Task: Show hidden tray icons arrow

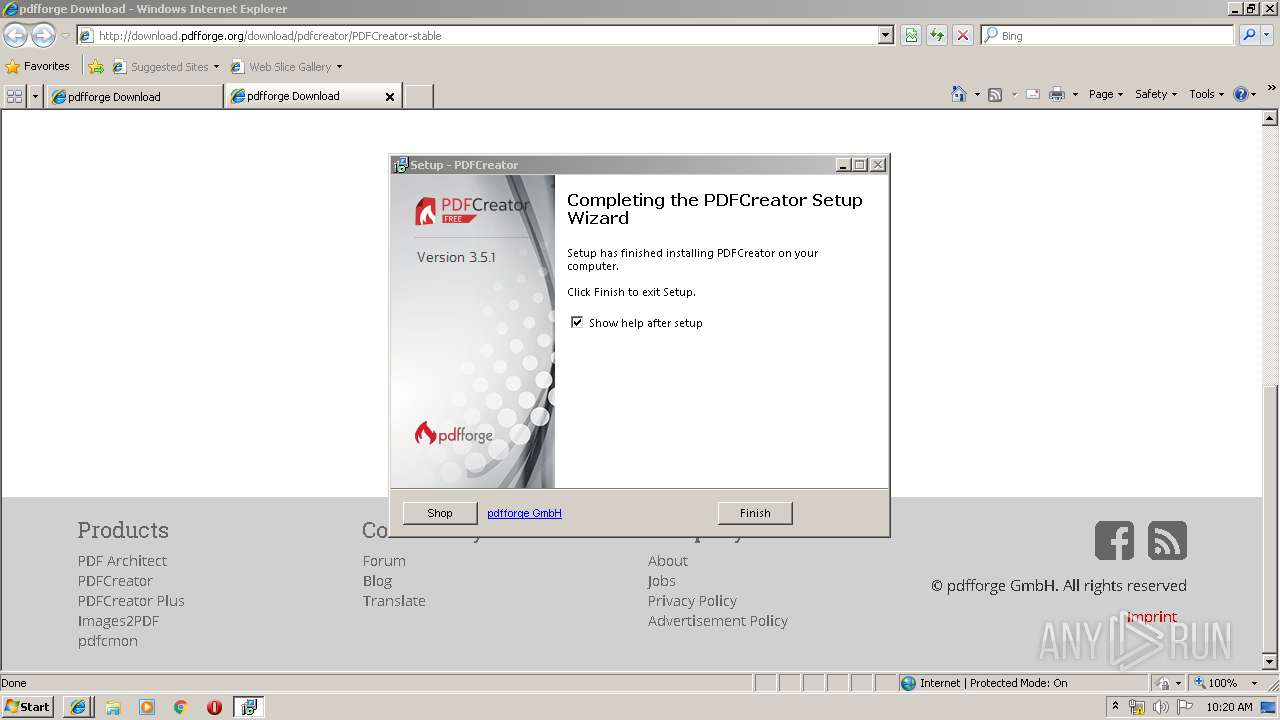Action: 1115,707
